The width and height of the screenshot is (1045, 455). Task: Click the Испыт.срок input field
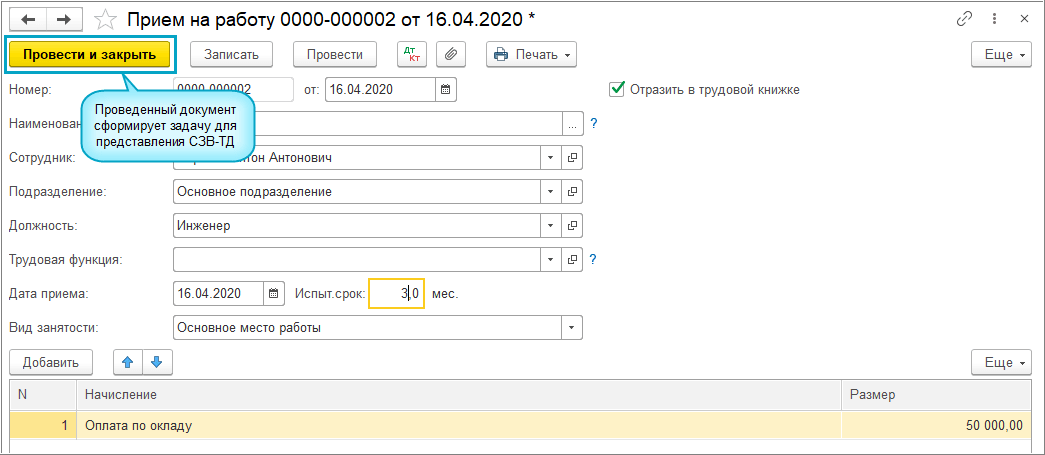pyautogui.click(x=396, y=293)
